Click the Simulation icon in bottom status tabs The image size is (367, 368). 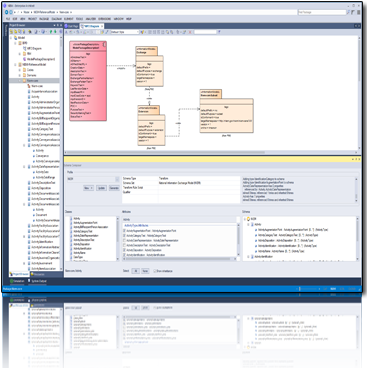(x=12, y=281)
